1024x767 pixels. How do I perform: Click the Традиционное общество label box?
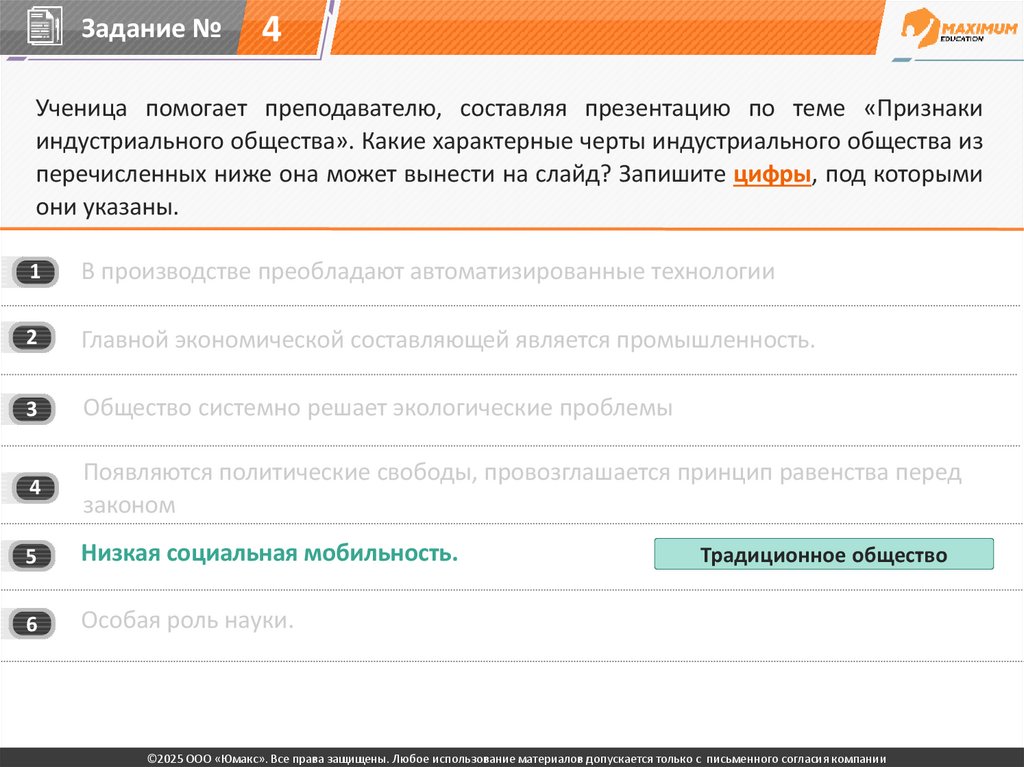pyautogui.click(x=824, y=555)
